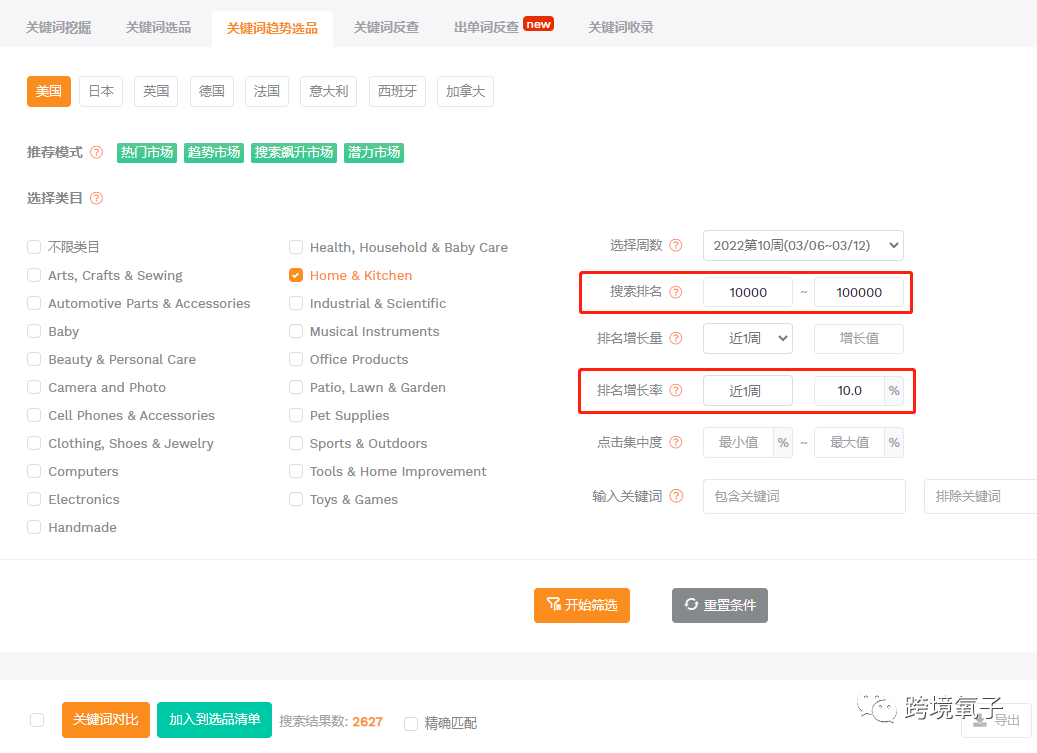
Task: Toggle select-all checkbox beside 关键词对比
Action: (37, 720)
